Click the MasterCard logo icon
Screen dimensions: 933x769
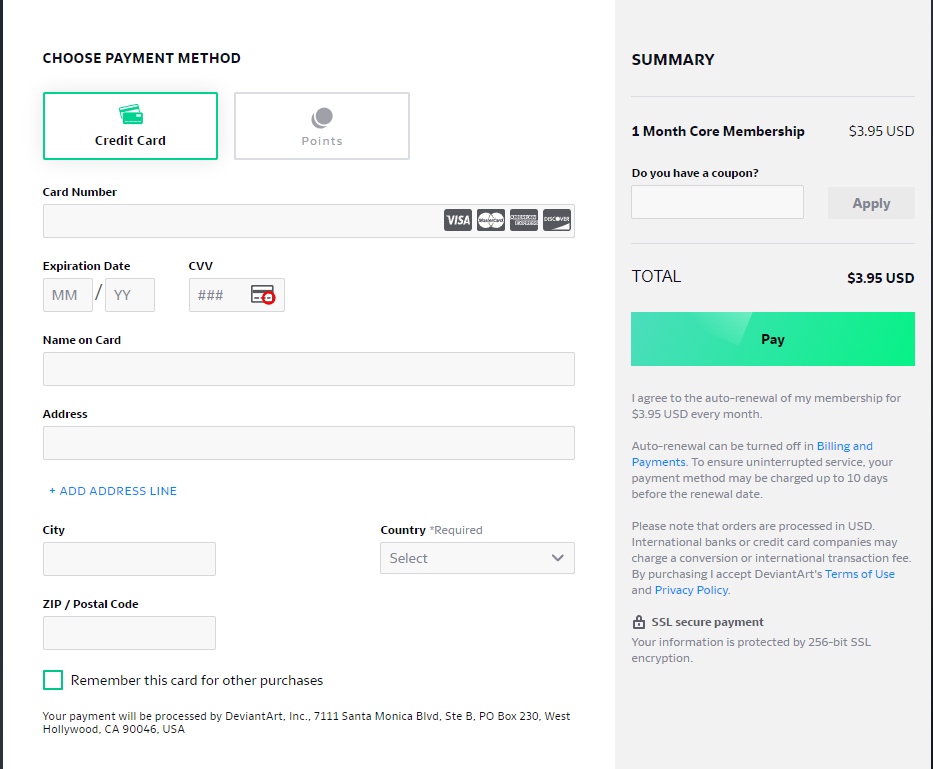click(x=491, y=220)
